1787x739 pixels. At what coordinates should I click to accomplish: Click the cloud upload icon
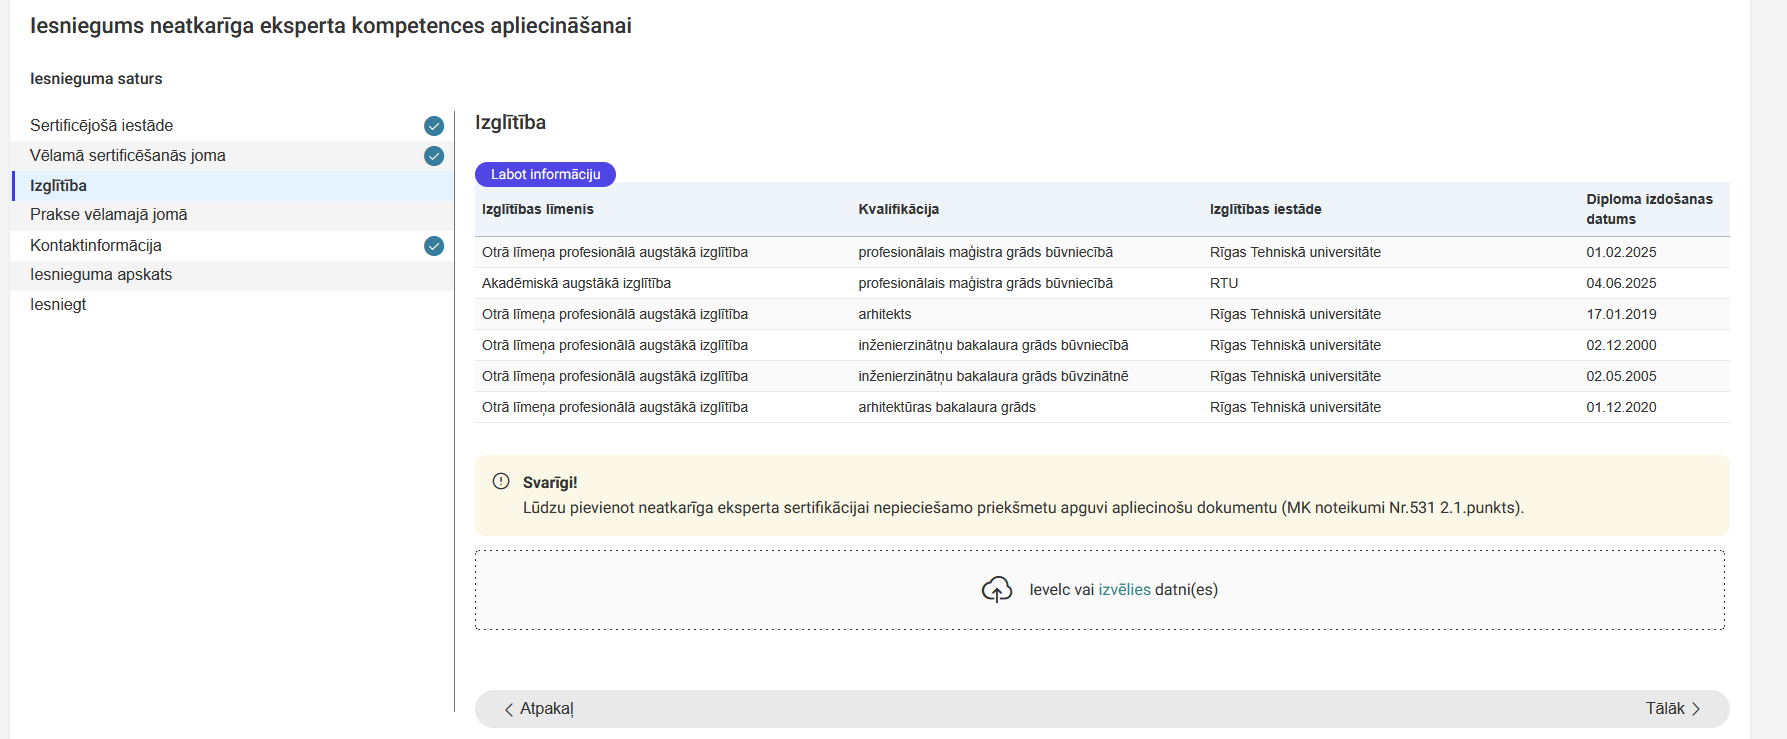coord(996,590)
